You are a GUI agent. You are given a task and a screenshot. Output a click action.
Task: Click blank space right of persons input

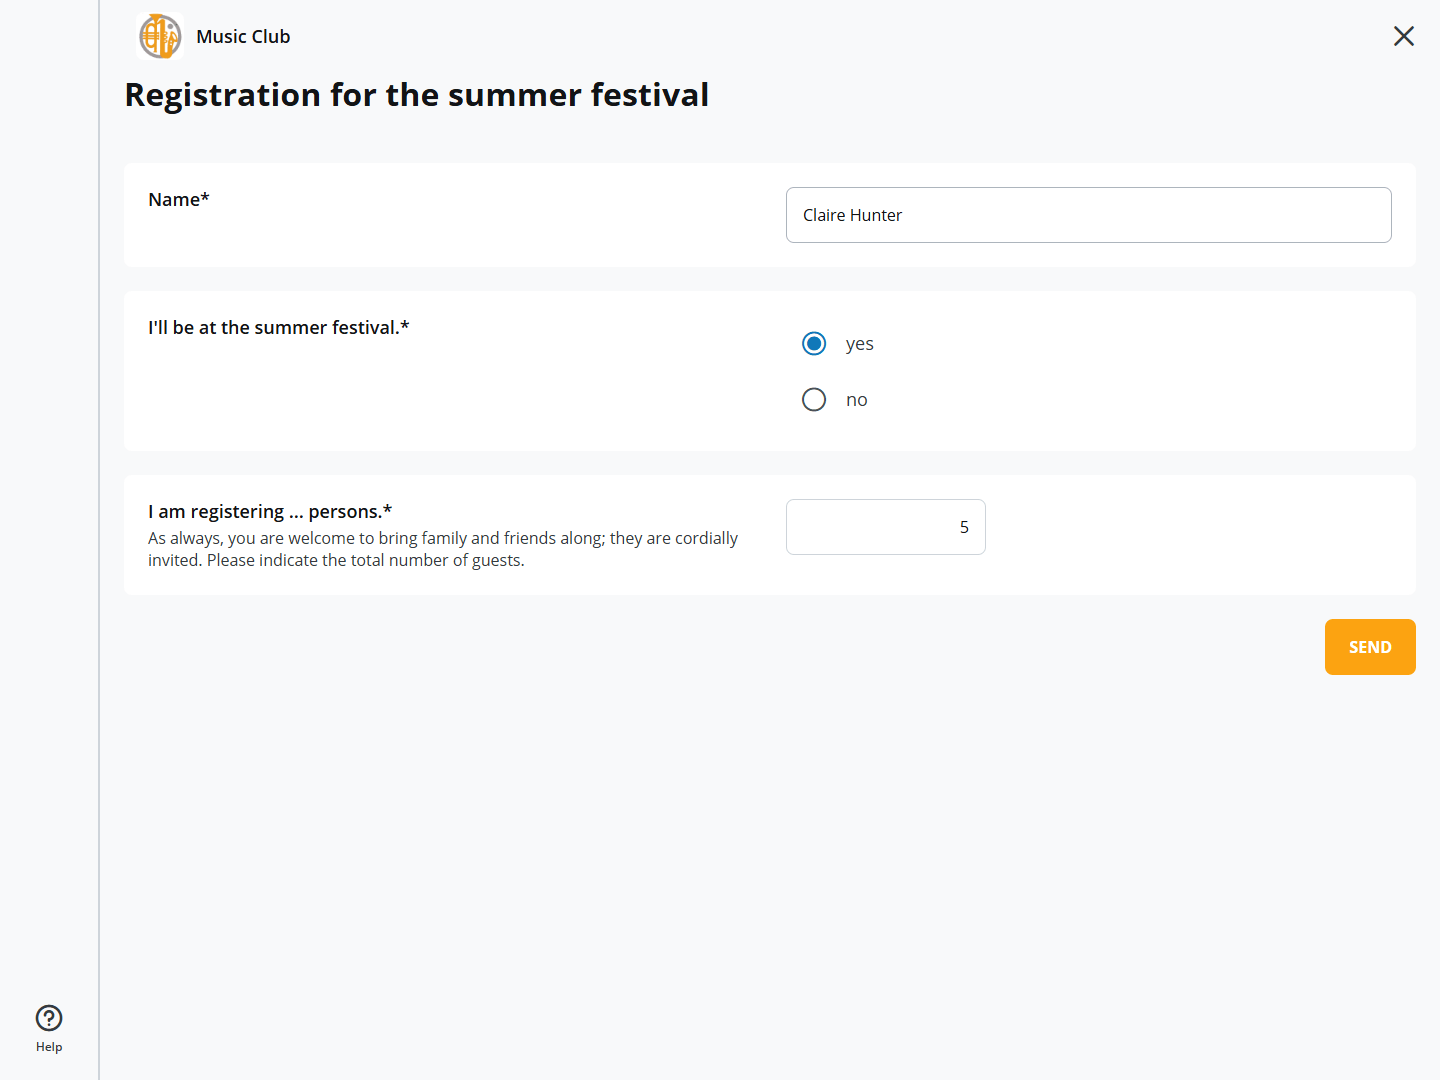click(1200, 527)
